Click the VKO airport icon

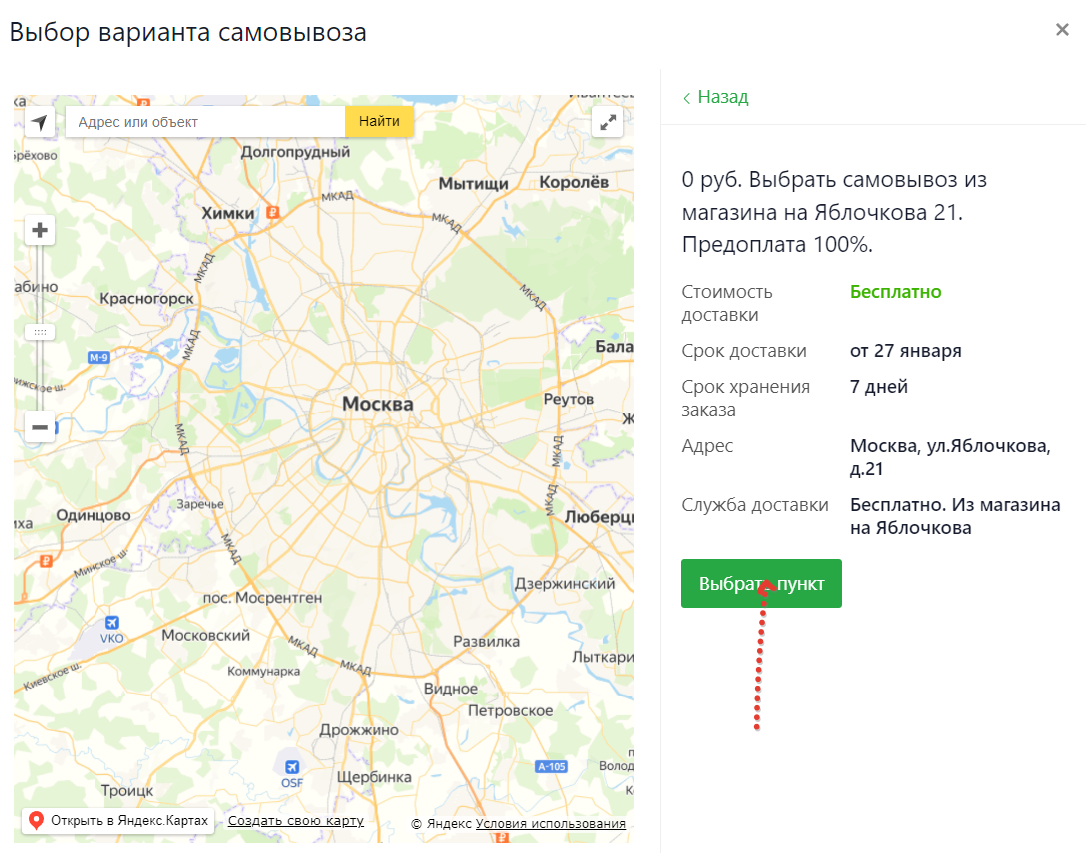(x=112, y=622)
